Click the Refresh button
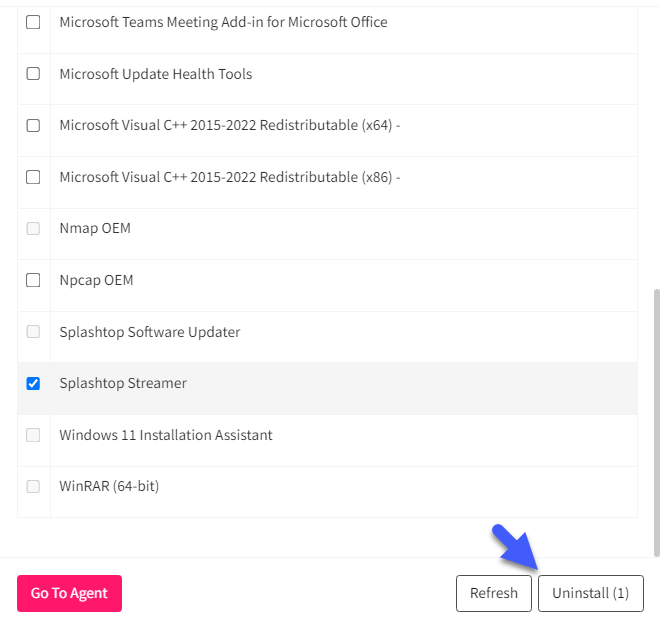 click(x=494, y=593)
